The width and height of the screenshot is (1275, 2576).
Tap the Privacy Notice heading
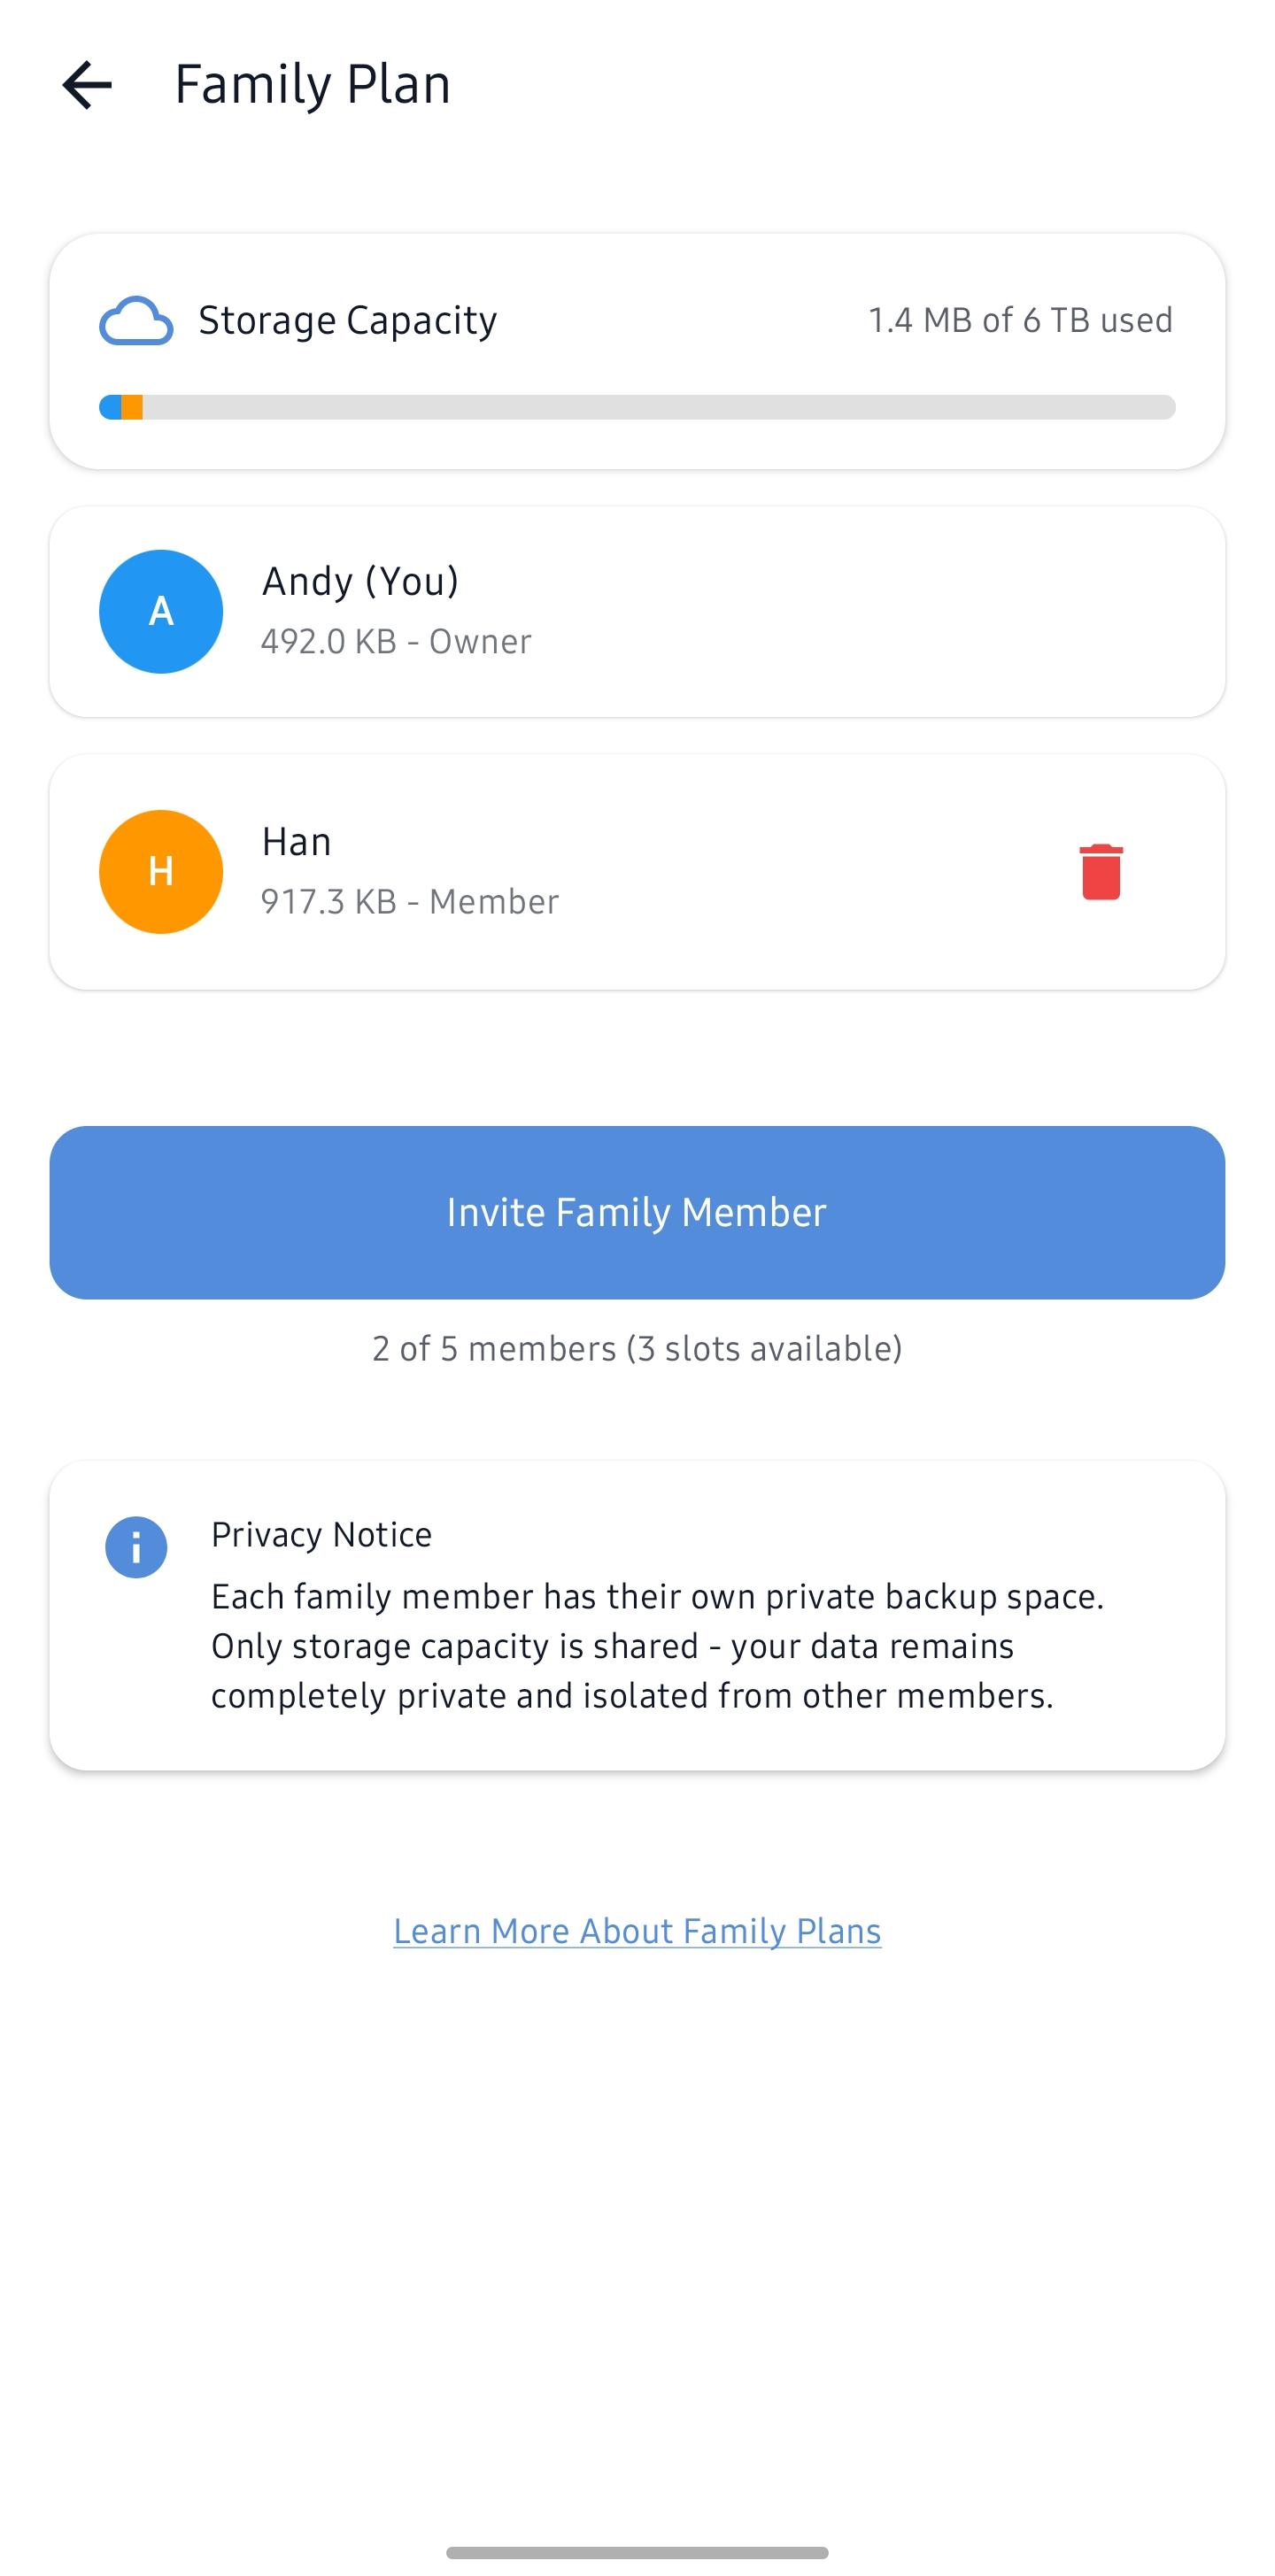pos(321,1534)
